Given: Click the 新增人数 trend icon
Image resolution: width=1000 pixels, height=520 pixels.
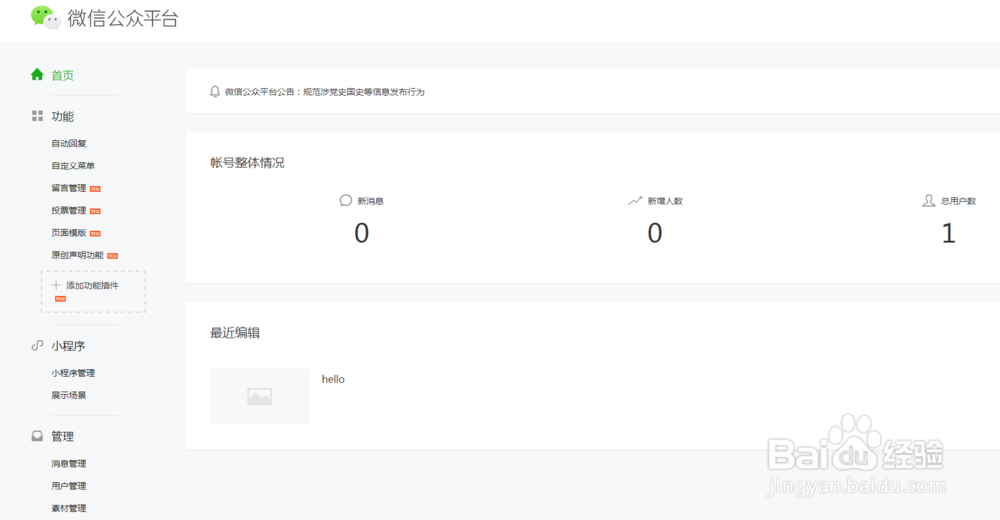Looking at the screenshot, I should 635,200.
